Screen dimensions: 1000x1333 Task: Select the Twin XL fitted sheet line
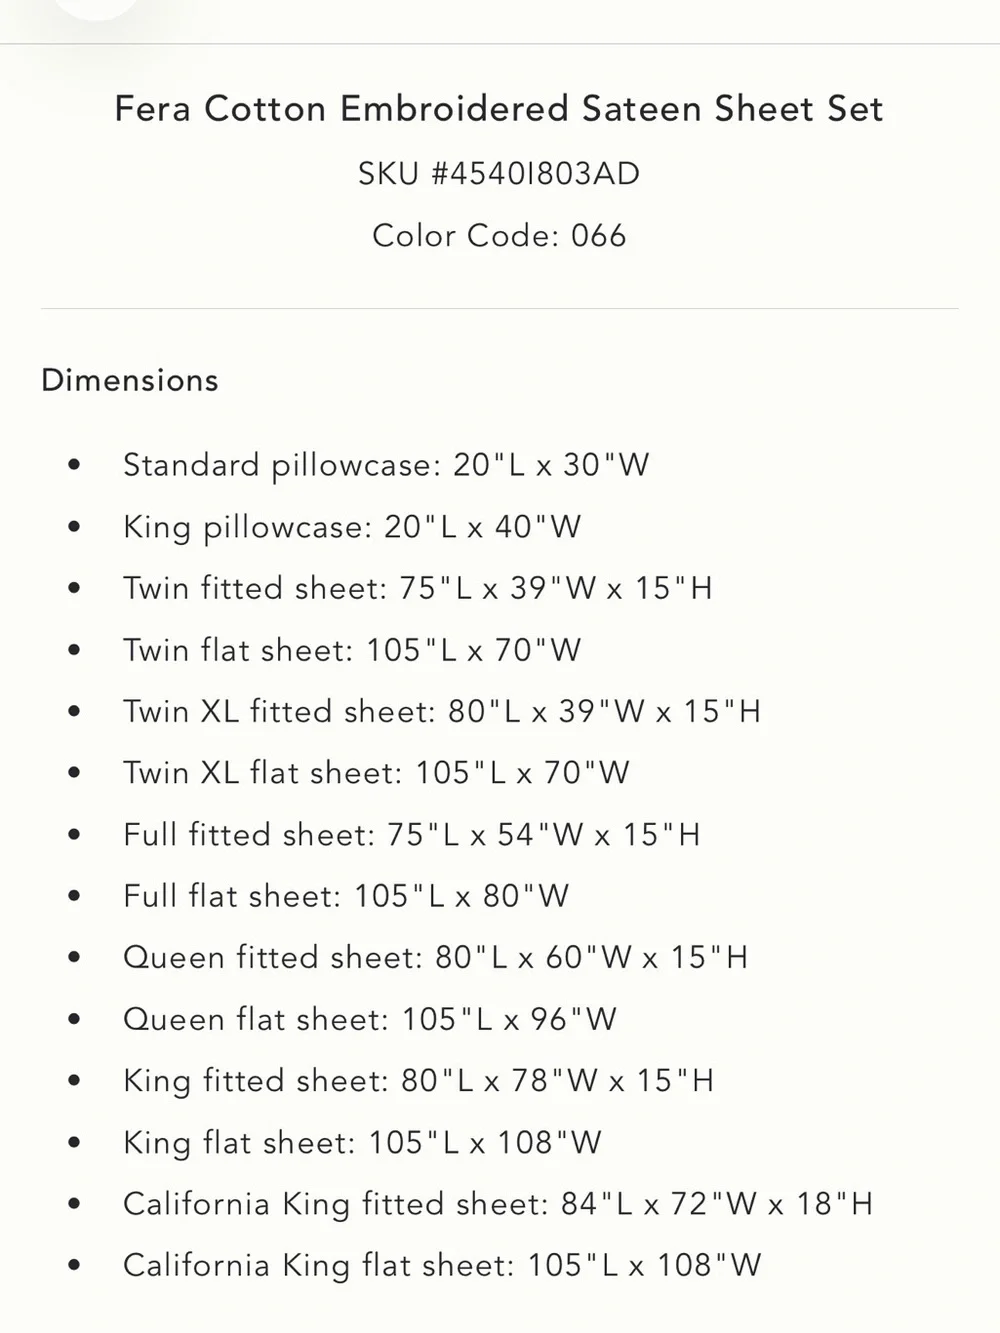click(x=442, y=712)
